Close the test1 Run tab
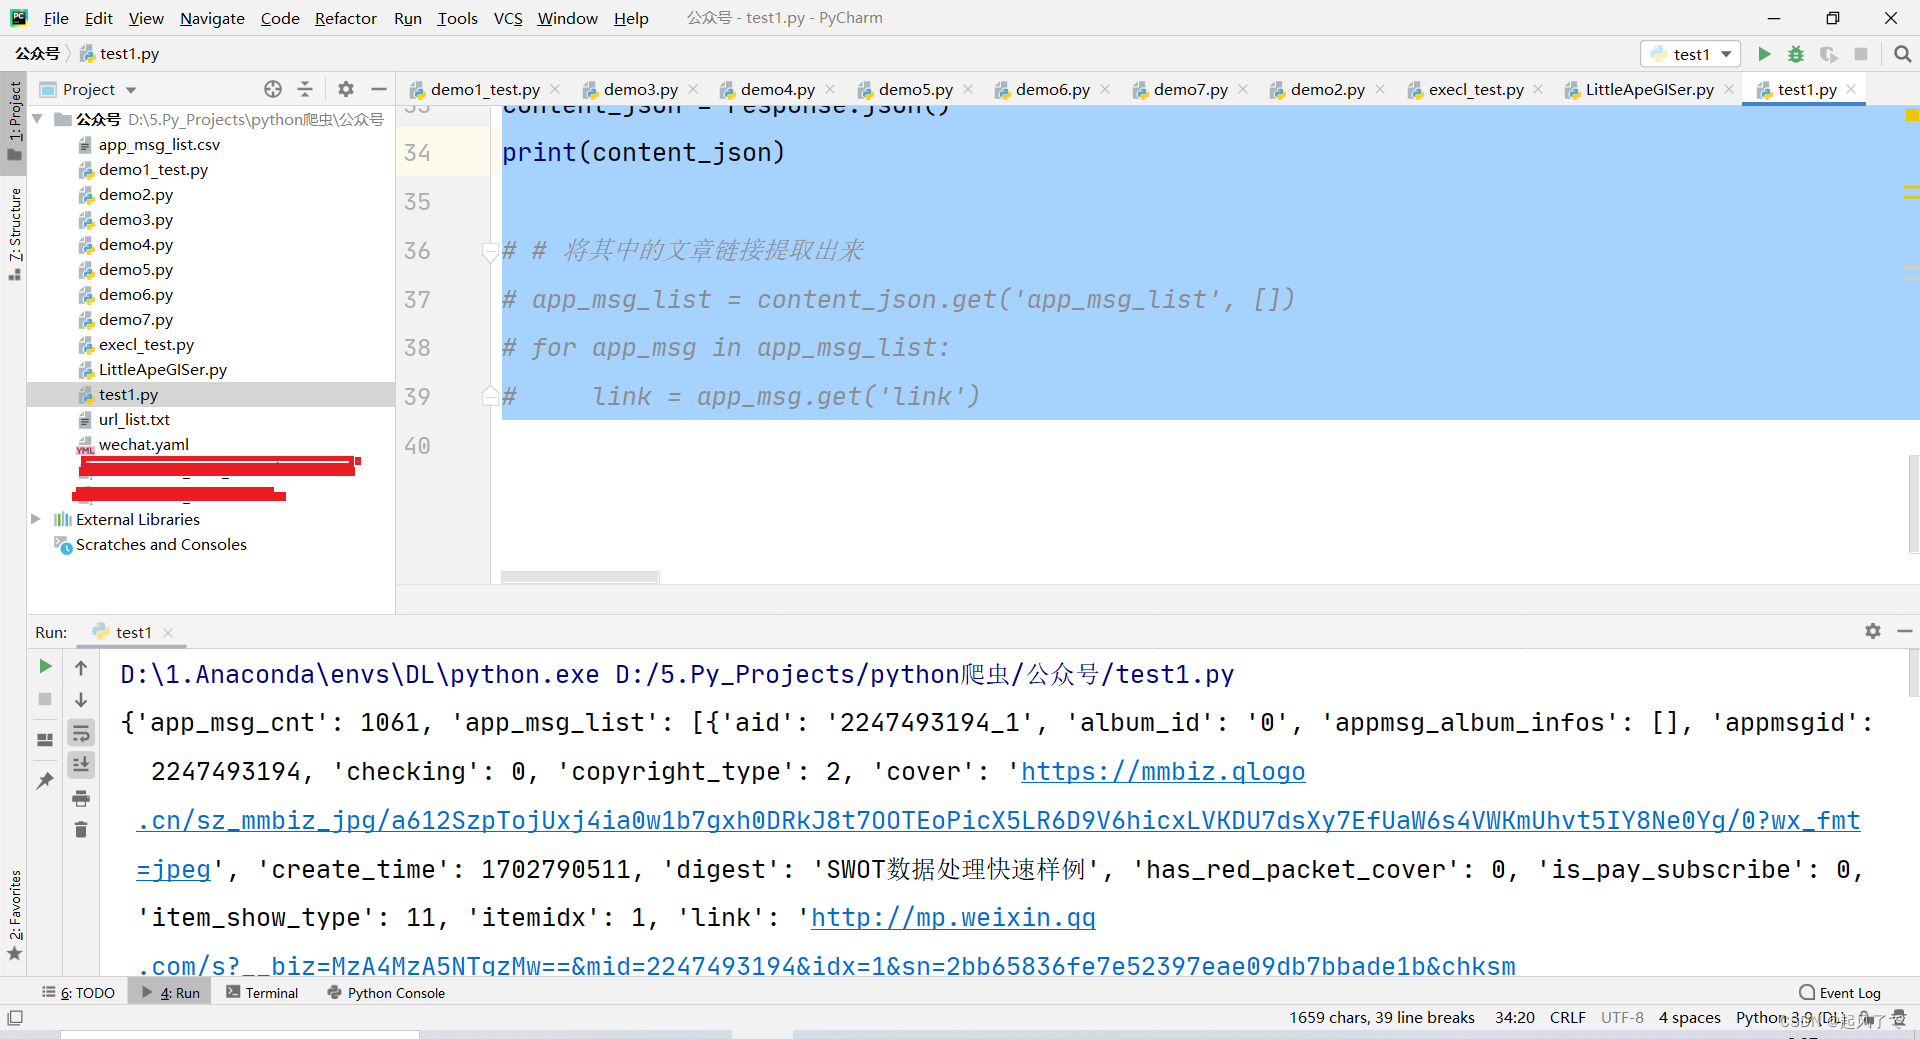The image size is (1920, 1039). (x=168, y=632)
